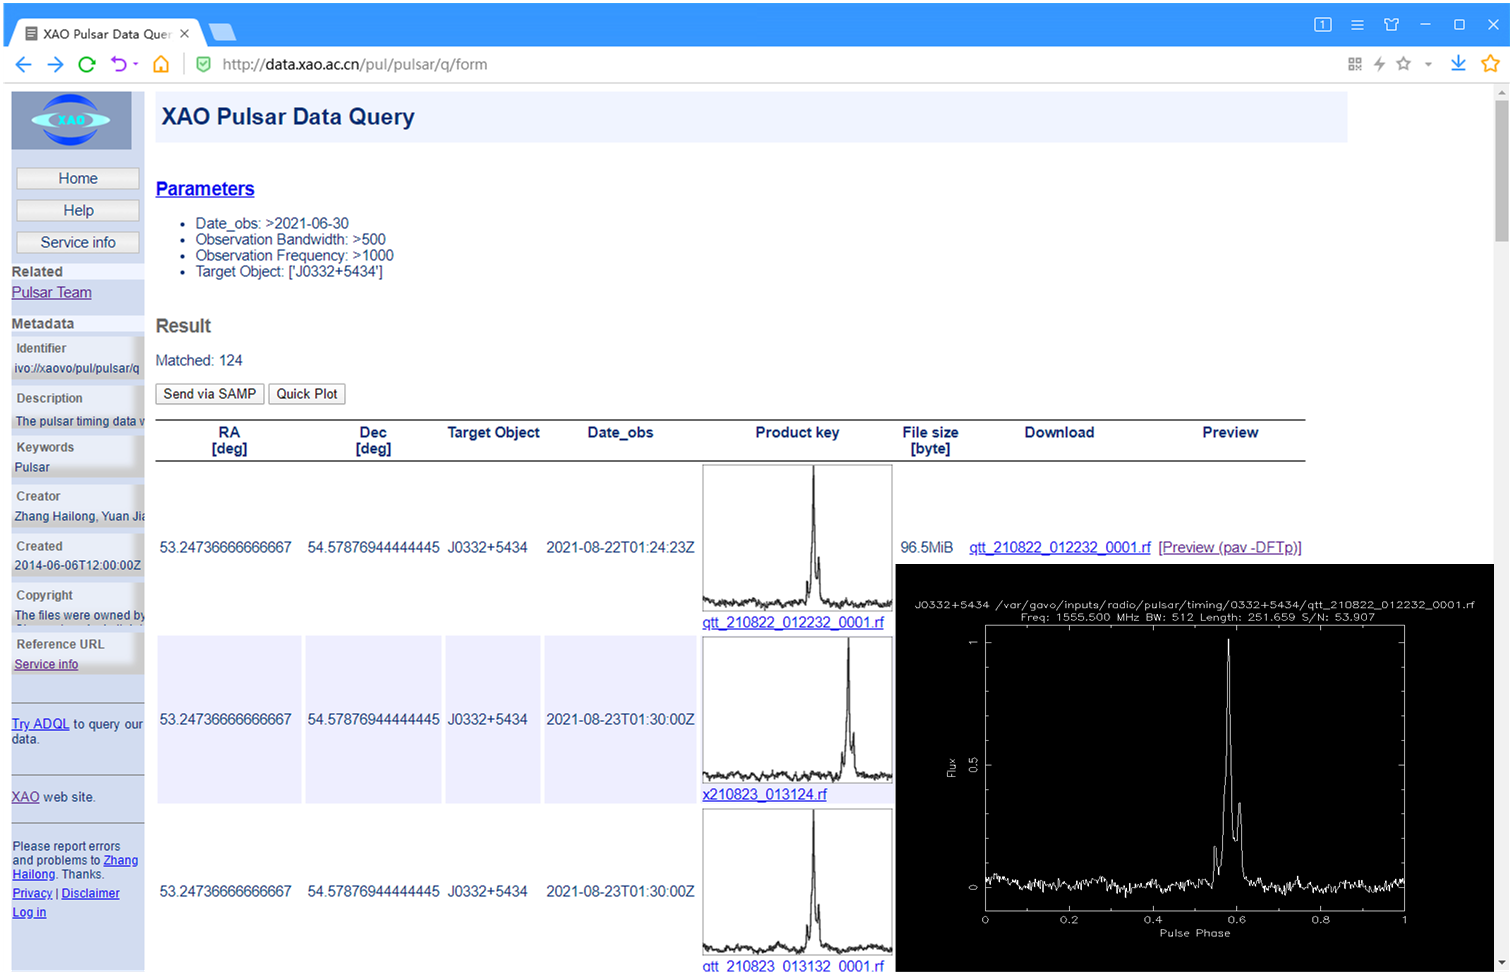The width and height of the screenshot is (1512, 974).
Task: Reload the page with the green refresh icon
Action: (87, 64)
